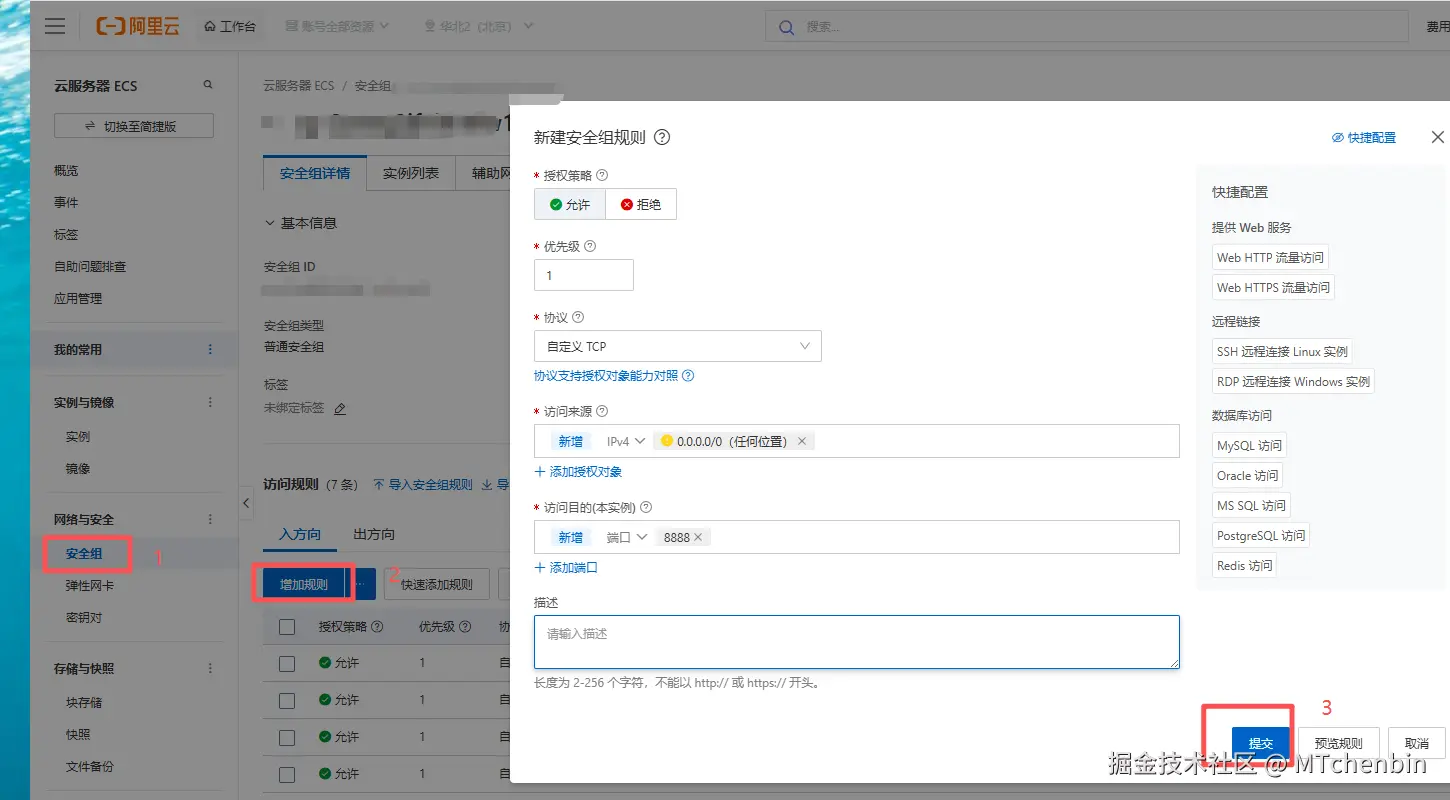Click 添加端口 link

(566, 567)
